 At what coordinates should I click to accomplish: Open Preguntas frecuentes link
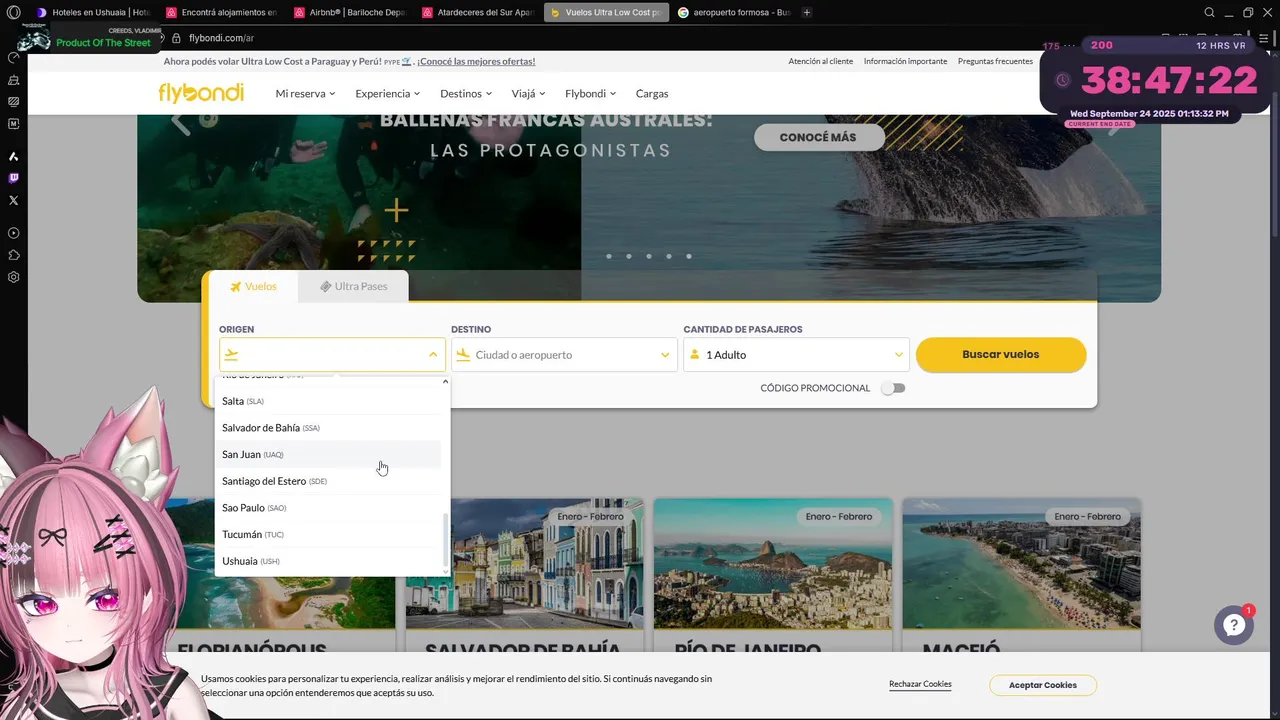point(995,61)
